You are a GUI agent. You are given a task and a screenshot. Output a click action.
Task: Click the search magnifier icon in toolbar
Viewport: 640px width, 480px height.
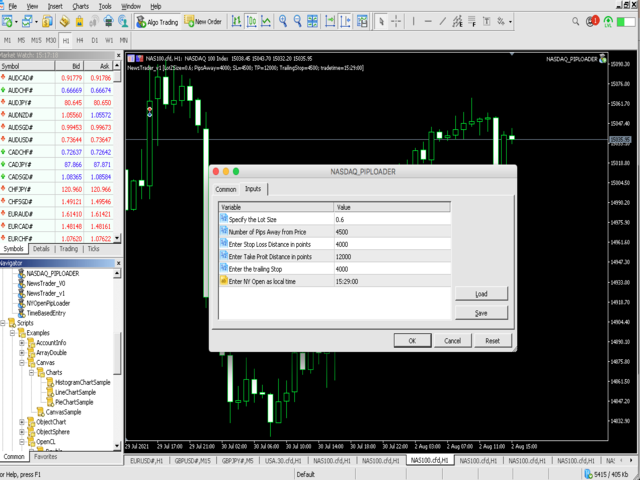576,21
